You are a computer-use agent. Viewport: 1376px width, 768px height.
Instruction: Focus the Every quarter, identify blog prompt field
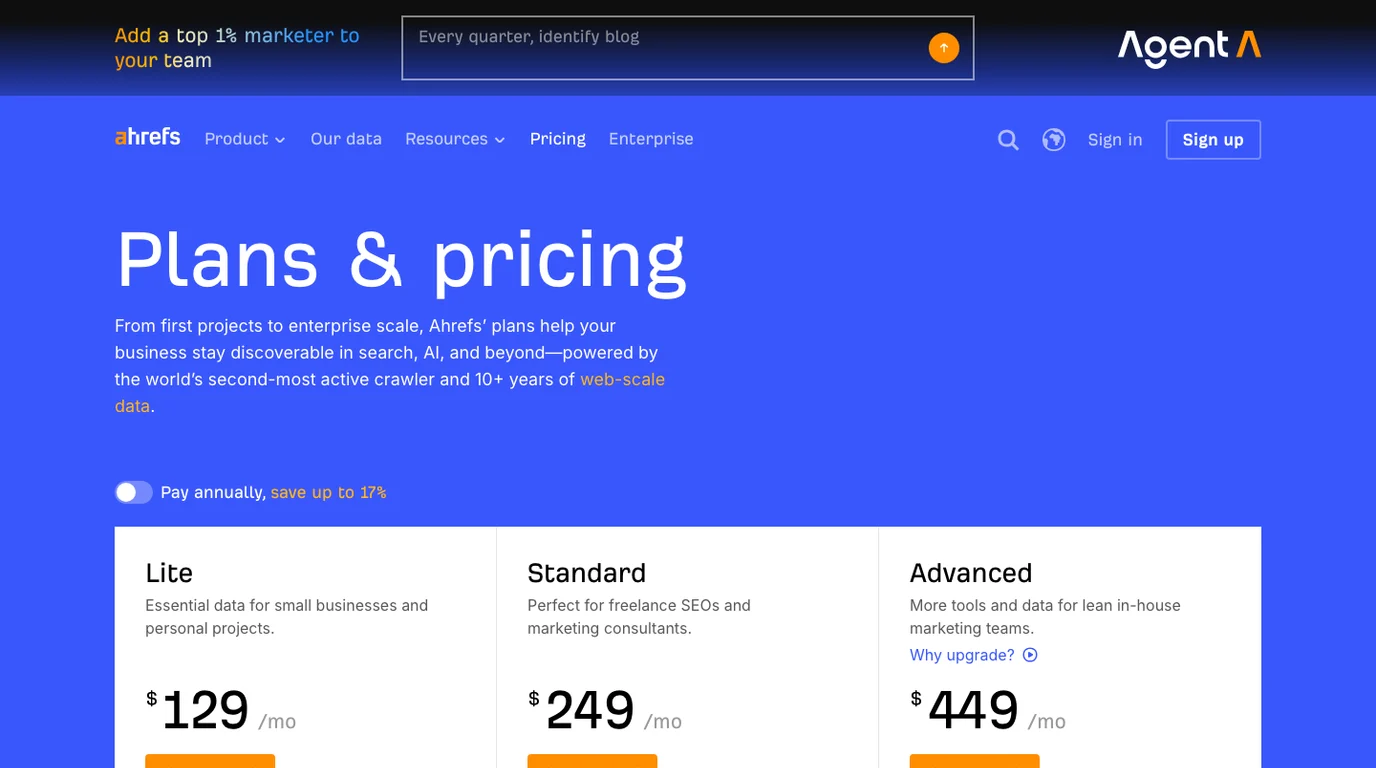687,47
